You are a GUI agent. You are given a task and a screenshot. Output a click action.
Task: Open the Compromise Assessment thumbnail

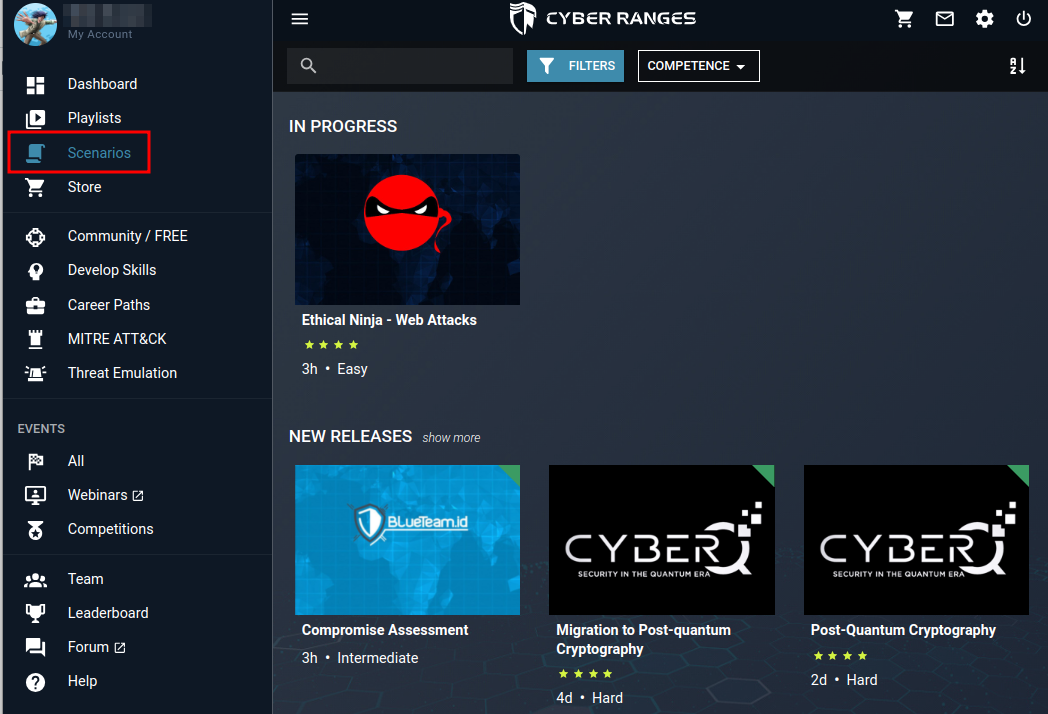click(x=407, y=539)
